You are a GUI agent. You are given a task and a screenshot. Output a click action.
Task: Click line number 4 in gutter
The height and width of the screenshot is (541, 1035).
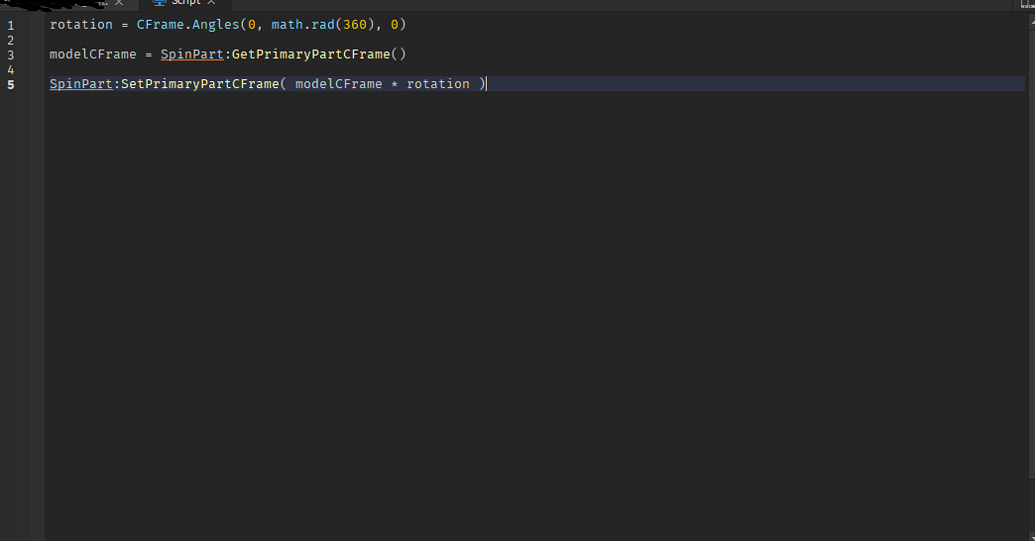11,69
